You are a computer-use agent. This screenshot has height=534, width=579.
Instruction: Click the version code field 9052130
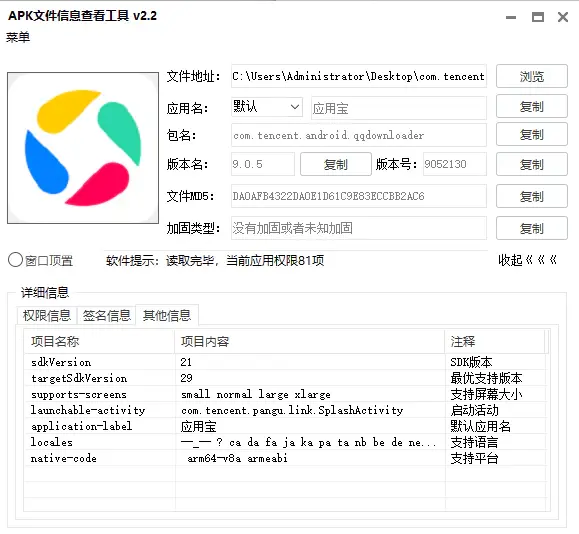[x=455, y=164]
